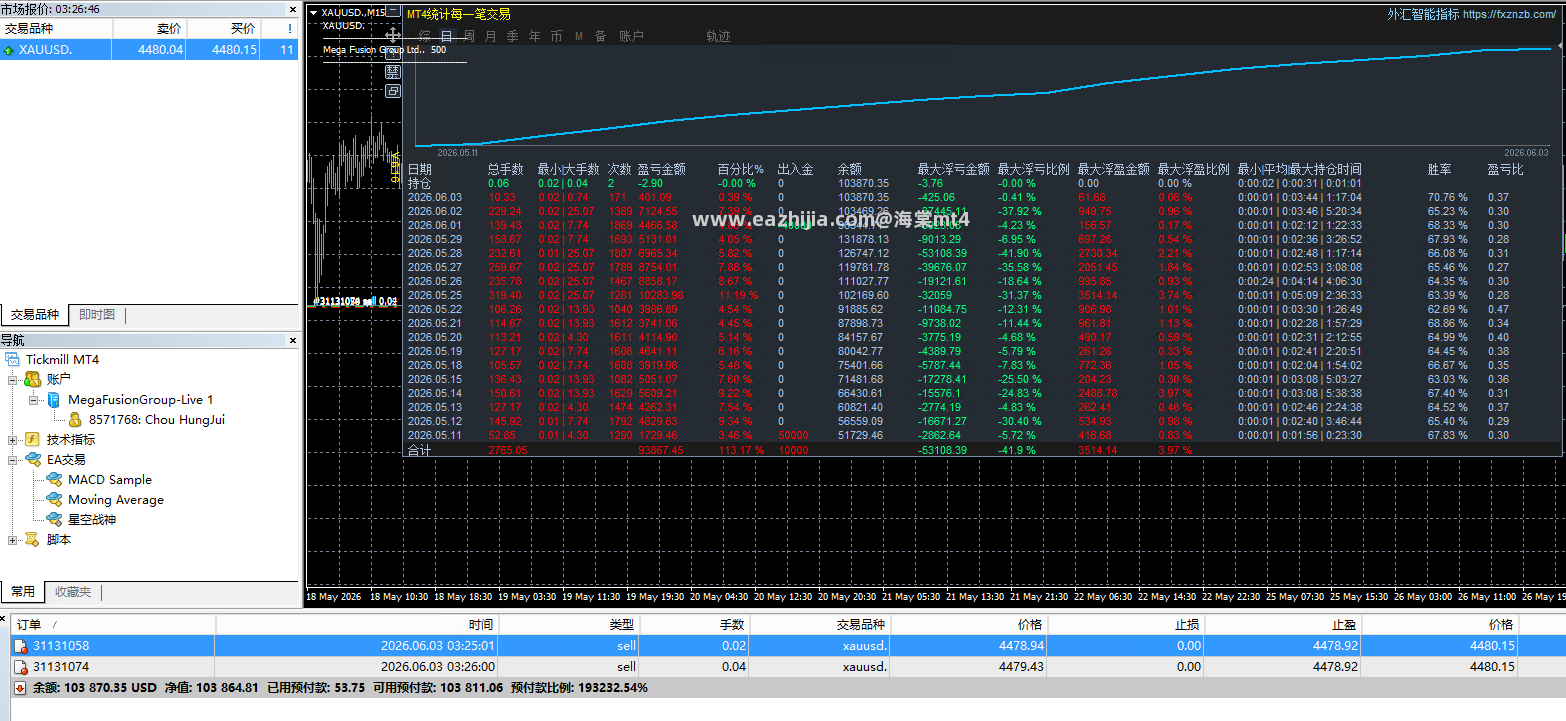Select the 常用 tab in Navigator
Viewport: 1566px width, 721px height.
click(x=23, y=592)
